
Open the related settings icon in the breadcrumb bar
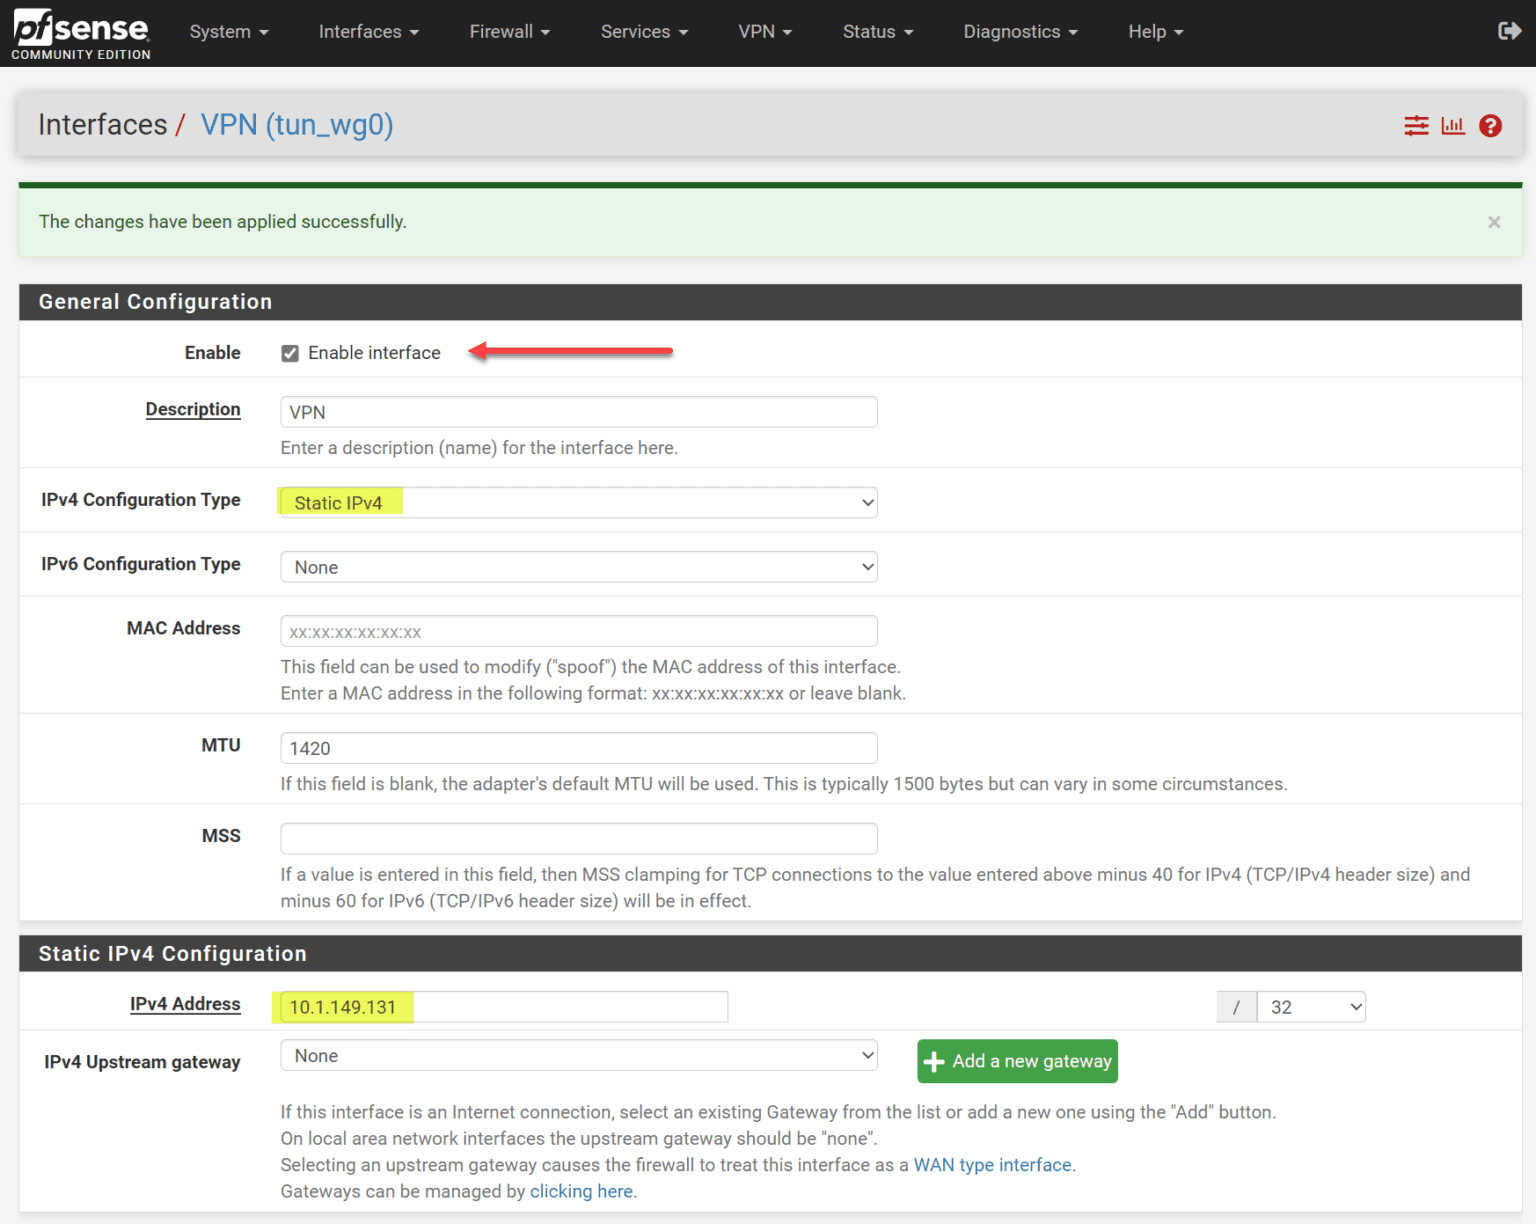1416,125
